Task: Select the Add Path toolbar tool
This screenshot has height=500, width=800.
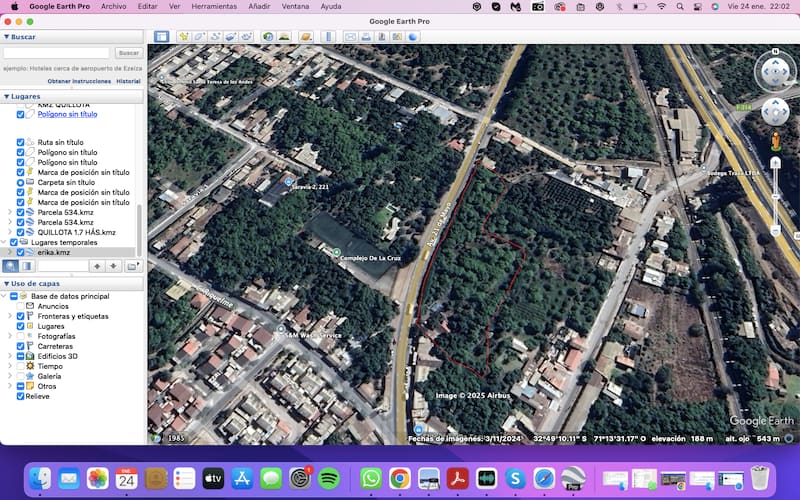Action: tap(215, 37)
